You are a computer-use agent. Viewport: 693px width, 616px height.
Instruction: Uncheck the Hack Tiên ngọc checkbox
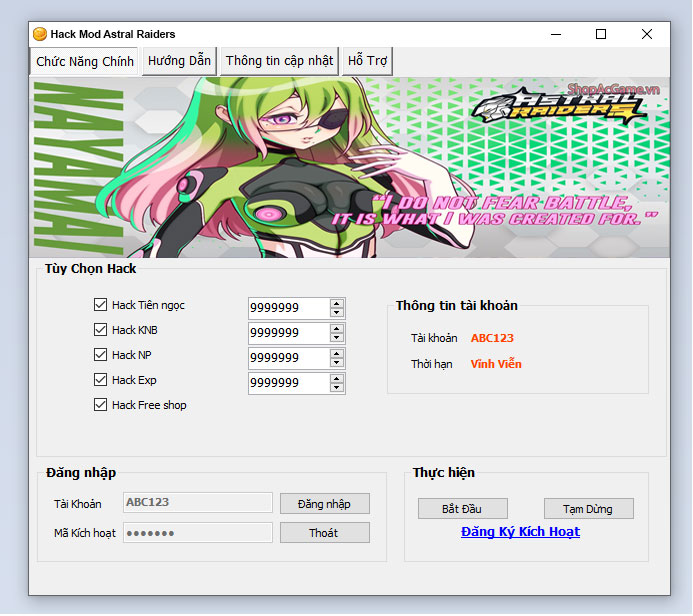tap(100, 305)
